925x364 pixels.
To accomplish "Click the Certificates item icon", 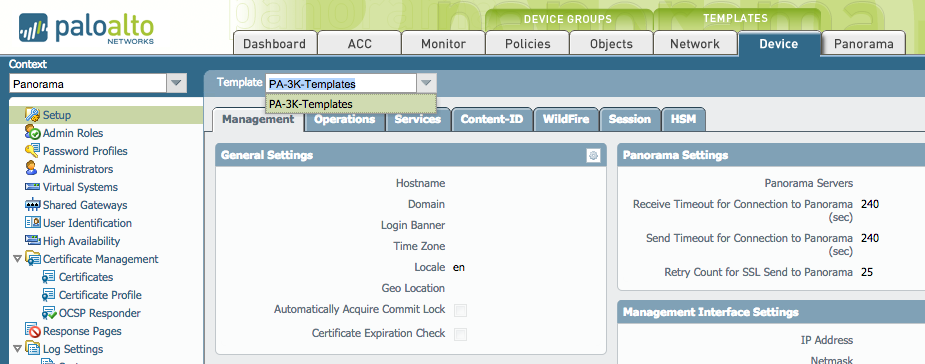I will point(48,277).
